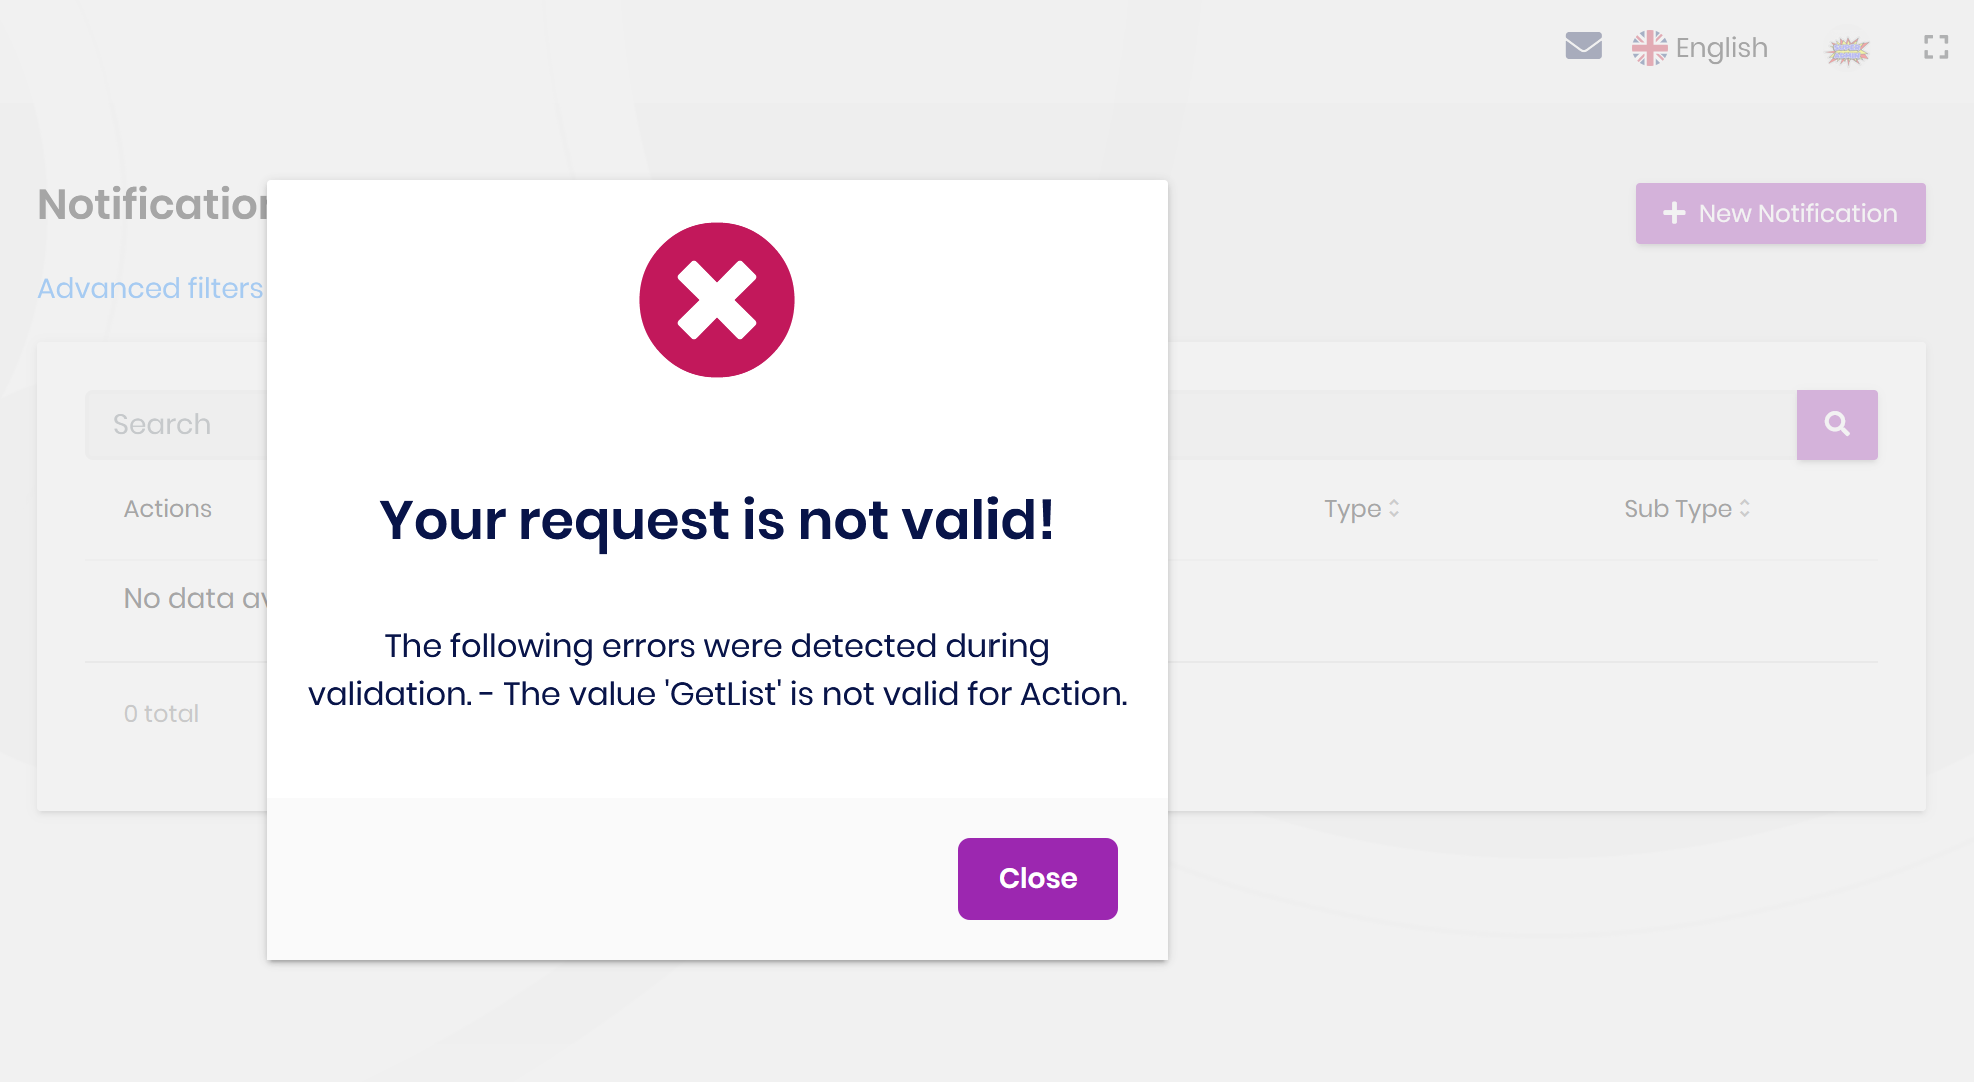This screenshot has width=1974, height=1082.
Task: Open the user avatar menu
Action: click(x=1847, y=50)
